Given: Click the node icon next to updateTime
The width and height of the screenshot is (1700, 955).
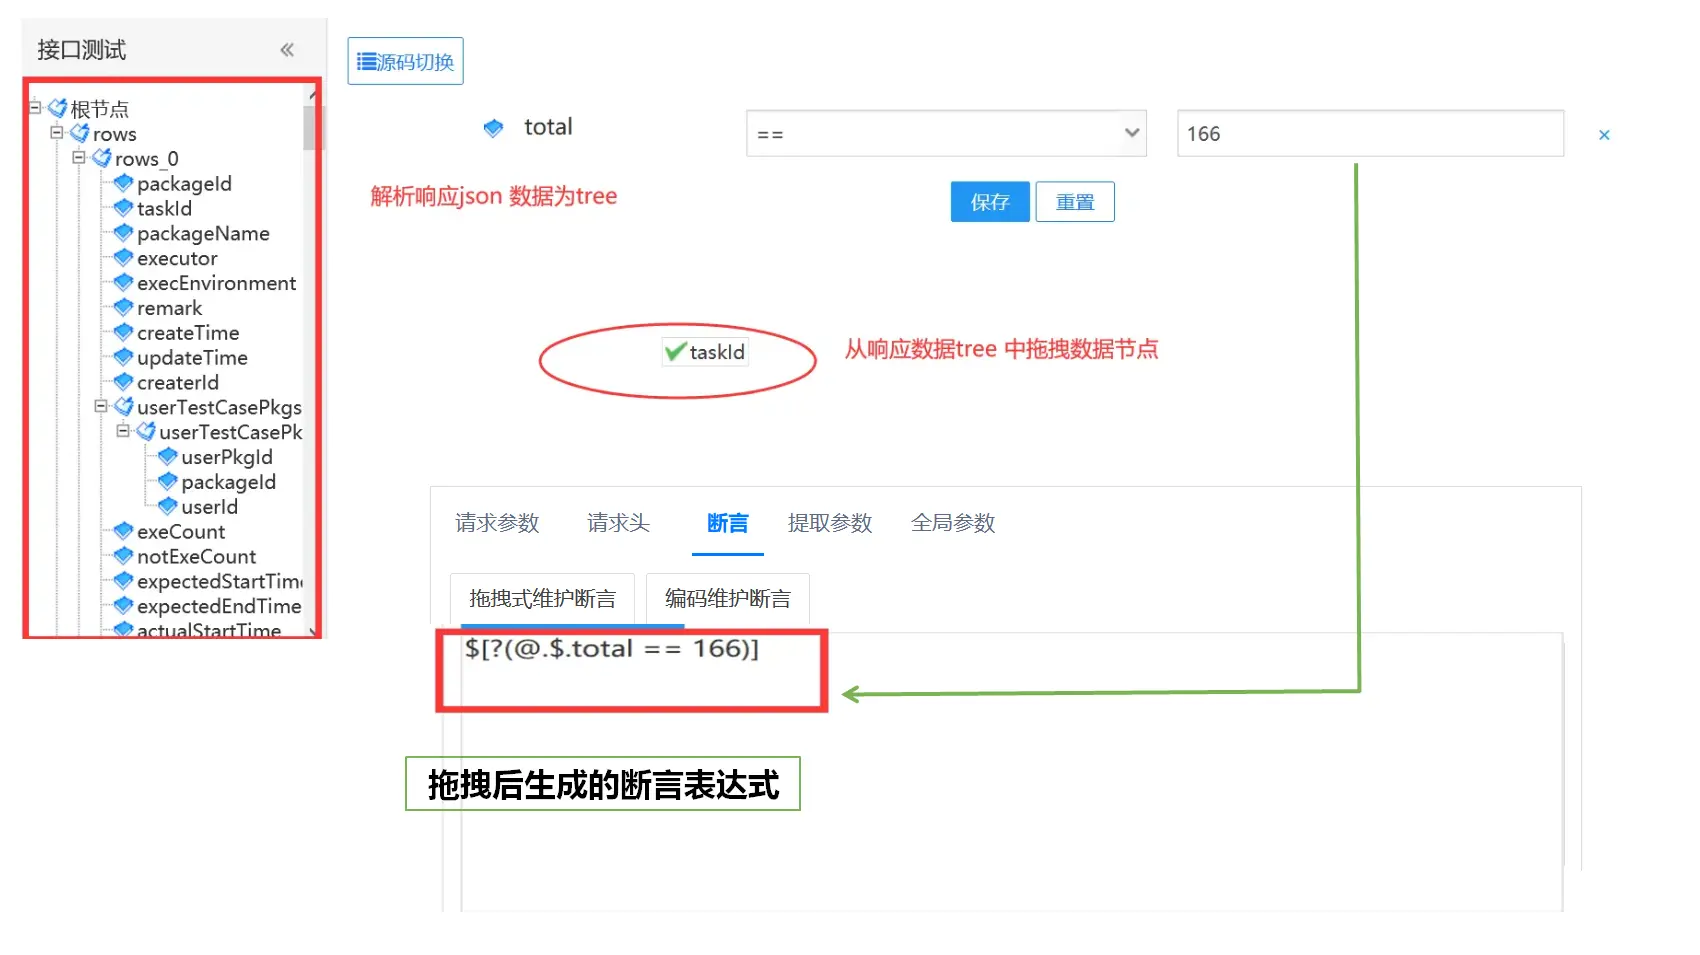Looking at the screenshot, I should click(x=124, y=357).
